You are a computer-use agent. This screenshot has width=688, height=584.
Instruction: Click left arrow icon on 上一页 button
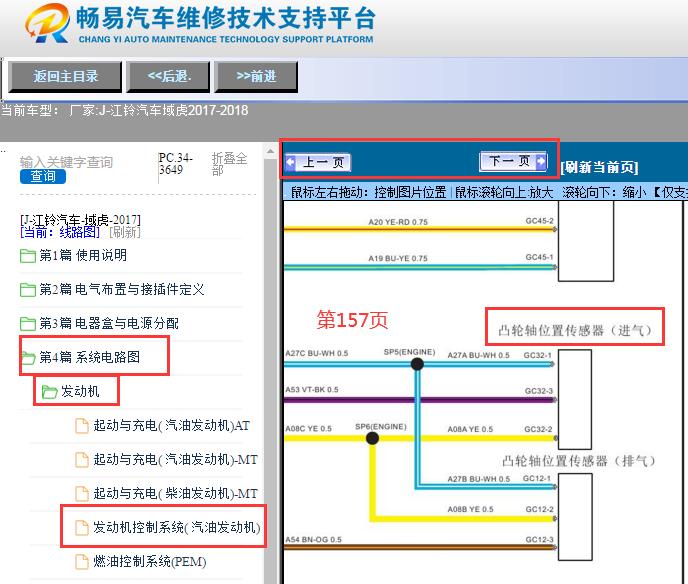[x=290, y=162]
